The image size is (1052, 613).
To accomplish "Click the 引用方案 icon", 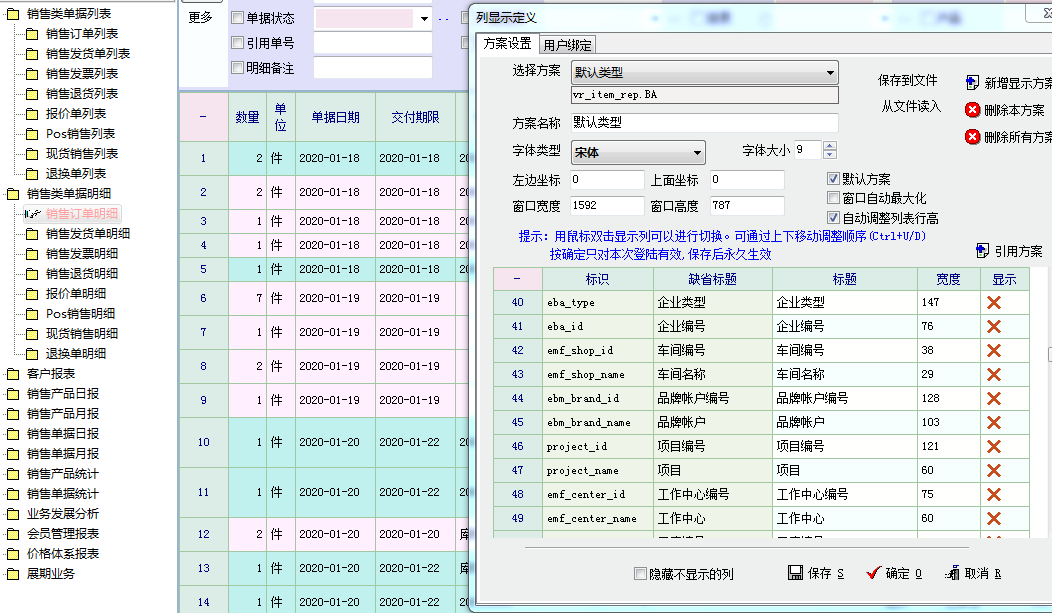I will pos(982,251).
